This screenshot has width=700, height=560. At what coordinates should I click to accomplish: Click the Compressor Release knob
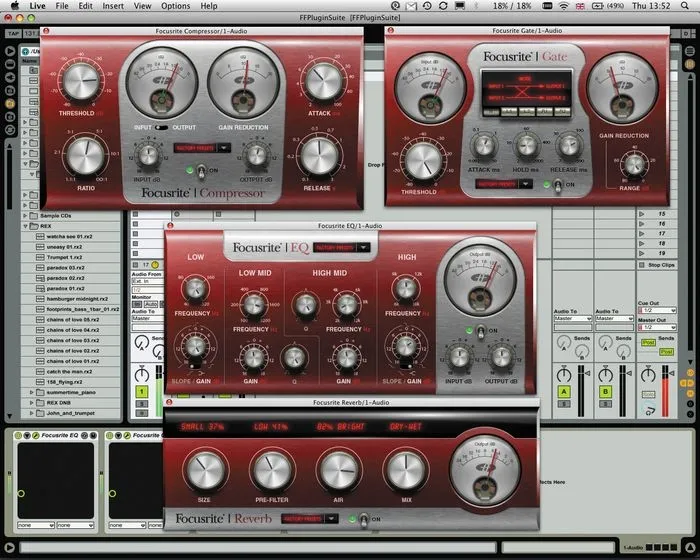[319, 156]
